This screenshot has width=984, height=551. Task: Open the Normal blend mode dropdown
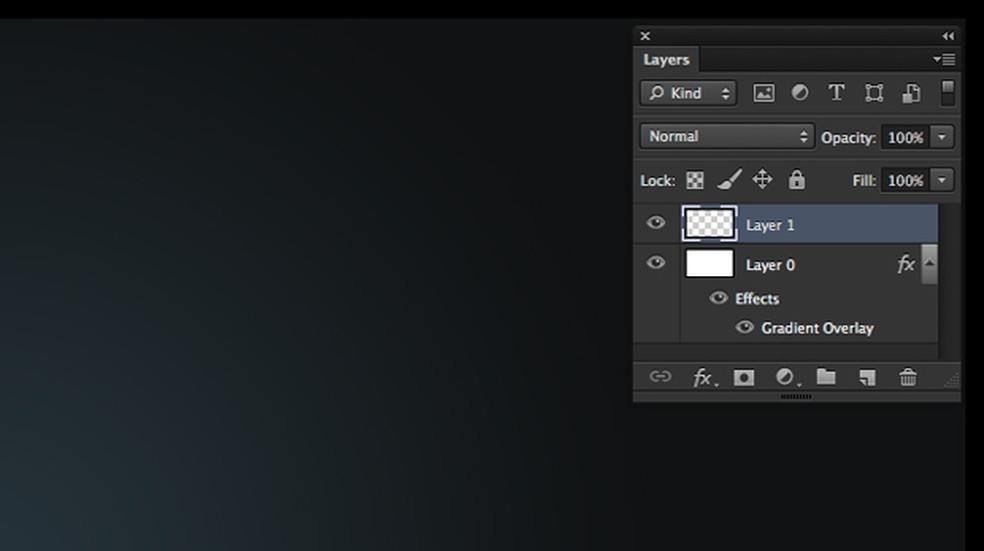tap(727, 136)
